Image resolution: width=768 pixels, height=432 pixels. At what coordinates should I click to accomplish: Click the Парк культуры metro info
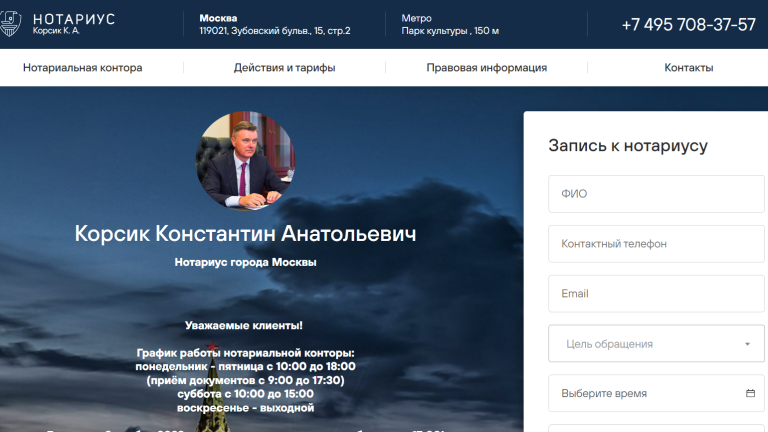(x=450, y=31)
